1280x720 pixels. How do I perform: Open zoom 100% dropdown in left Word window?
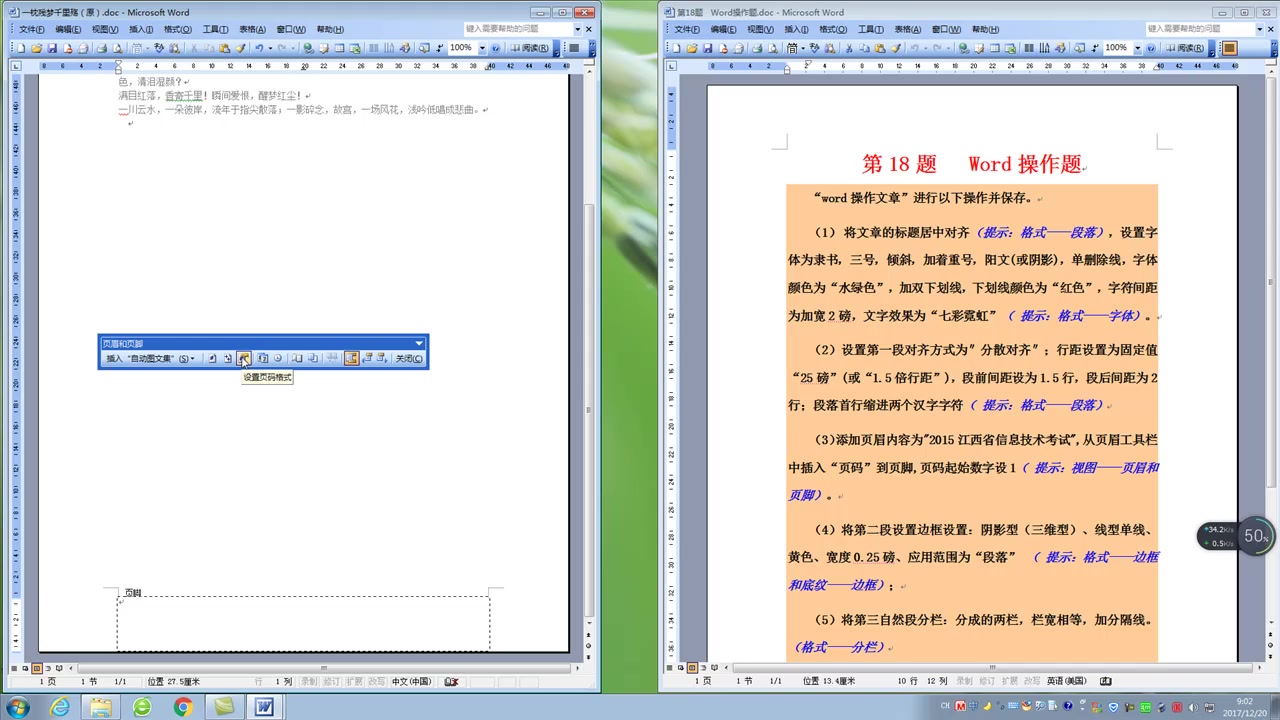(x=482, y=48)
